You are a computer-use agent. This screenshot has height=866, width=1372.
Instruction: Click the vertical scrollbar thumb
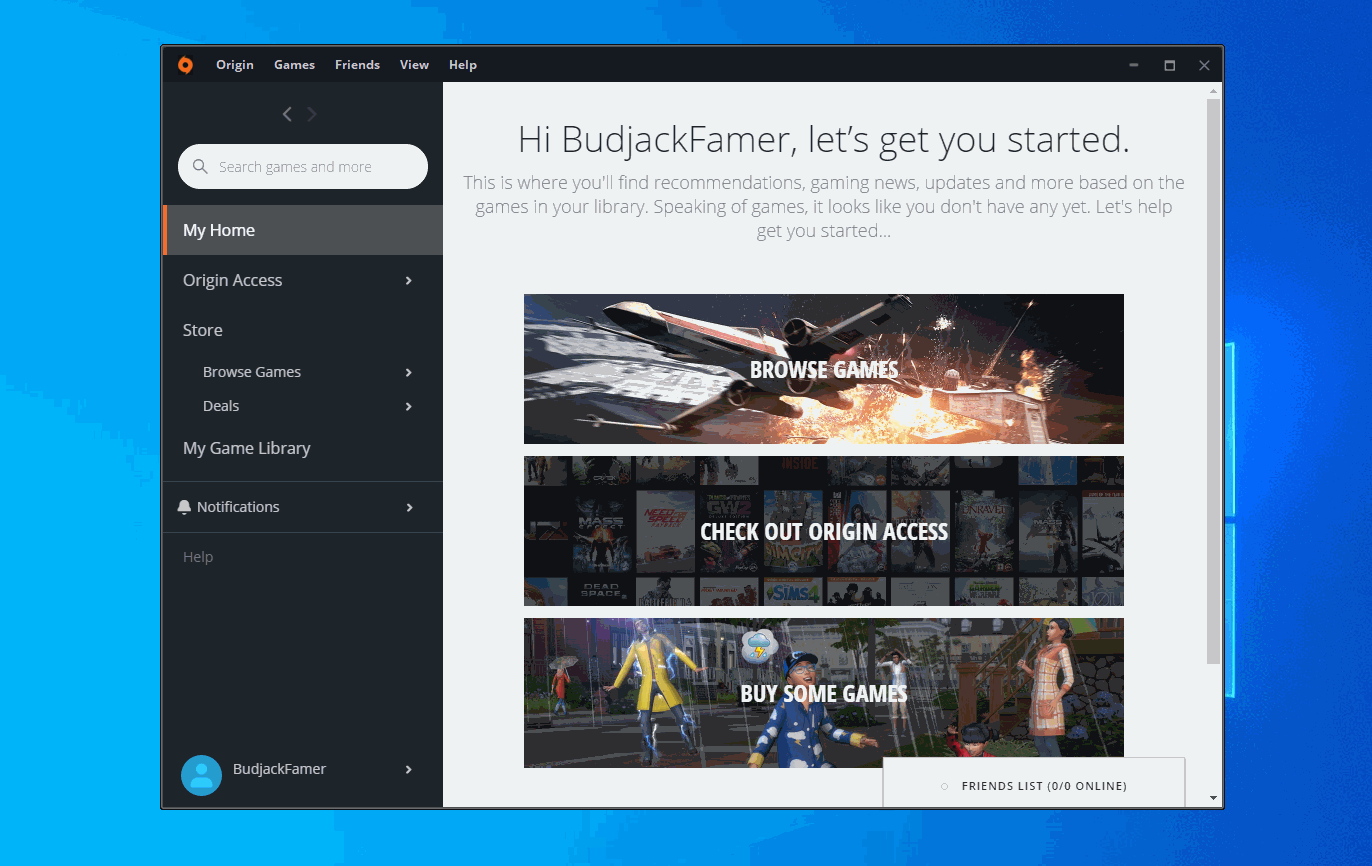coord(1214,381)
